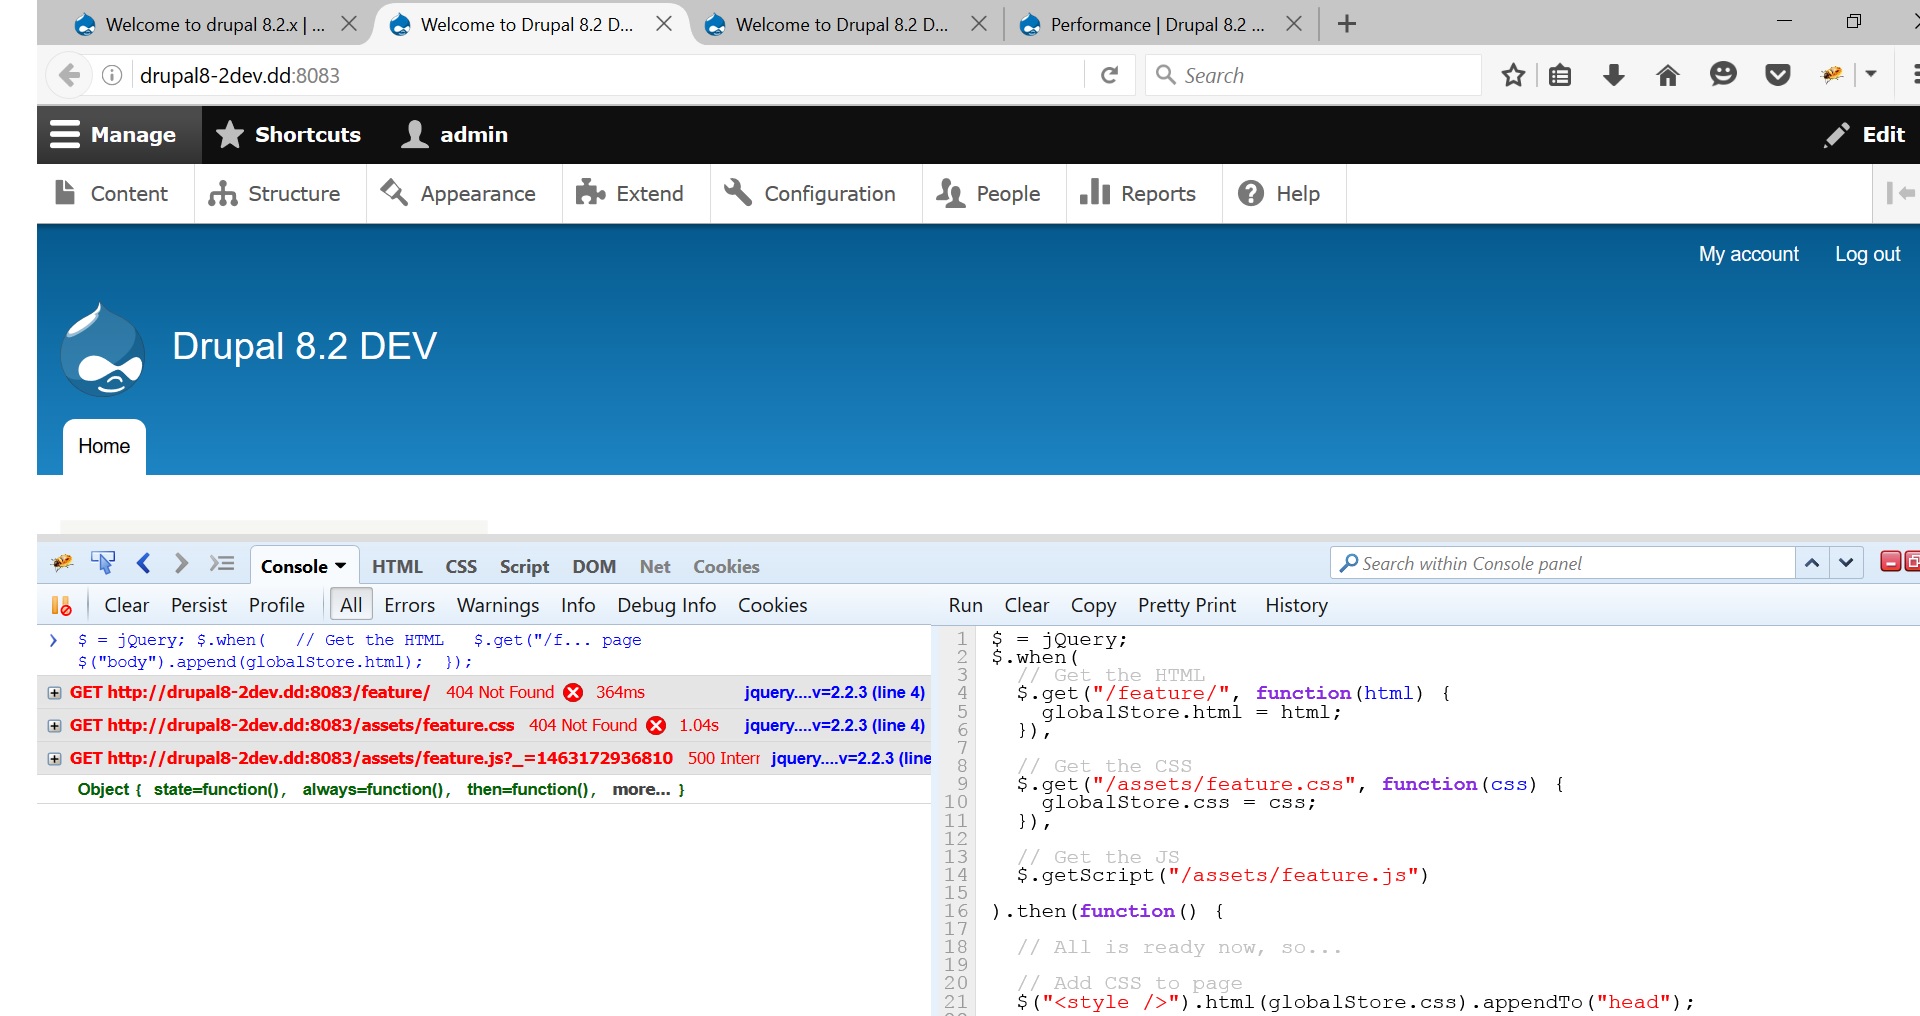The height and width of the screenshot is (1016, 1920).
Task: Click the Search within Console panel field
Action: (x=1563, y=563)
